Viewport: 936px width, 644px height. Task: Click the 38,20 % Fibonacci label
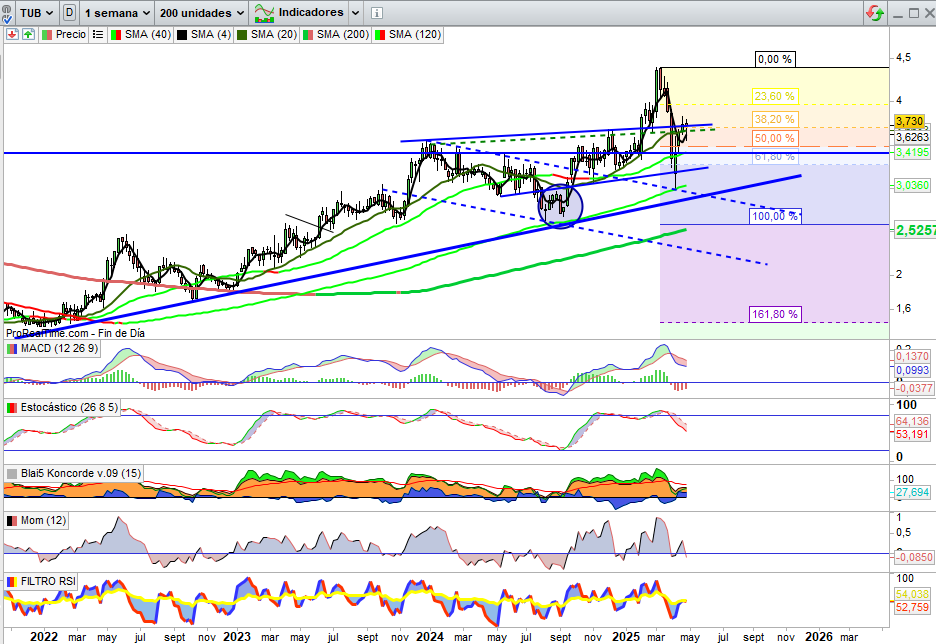[774, 119]
